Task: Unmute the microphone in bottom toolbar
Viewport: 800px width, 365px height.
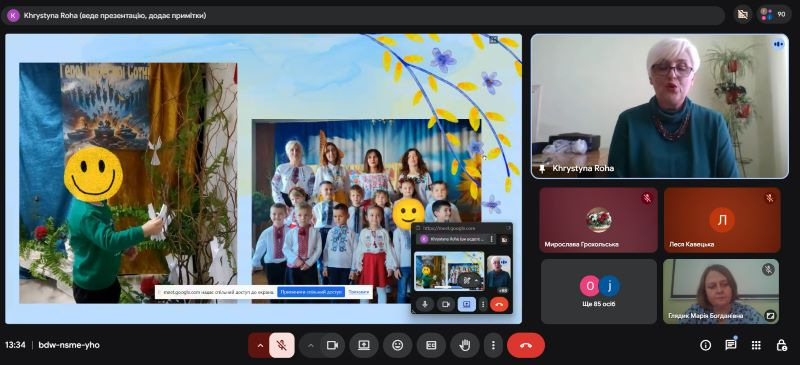Action: point(282,345)
